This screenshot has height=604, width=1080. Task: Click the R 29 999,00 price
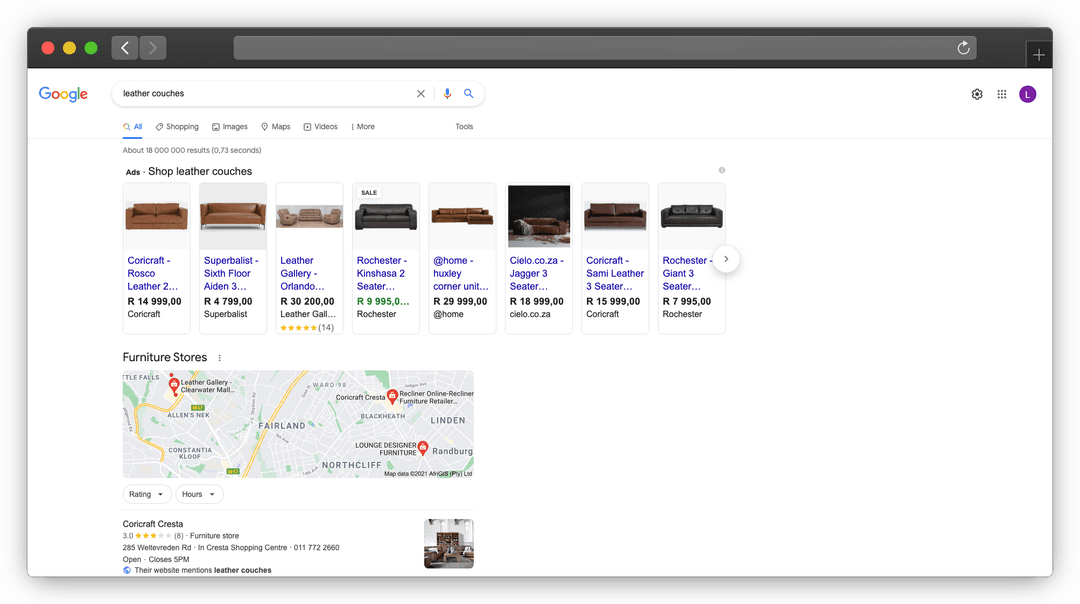point(460,302)
